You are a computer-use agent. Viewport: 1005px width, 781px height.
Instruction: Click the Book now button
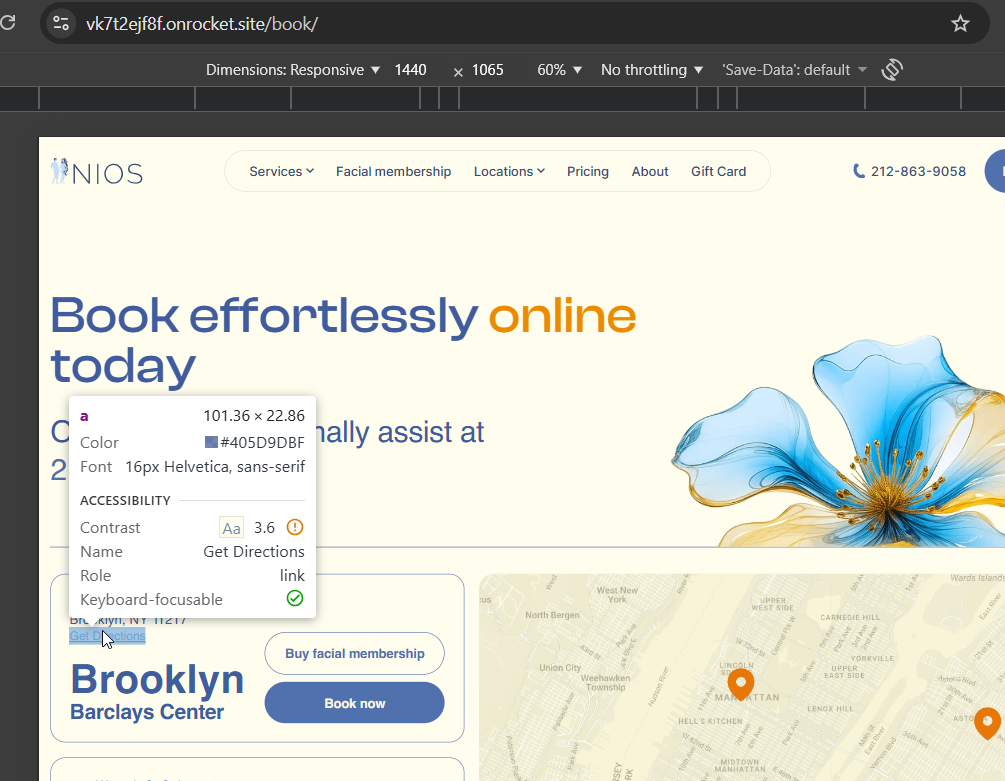coord(354,703)
